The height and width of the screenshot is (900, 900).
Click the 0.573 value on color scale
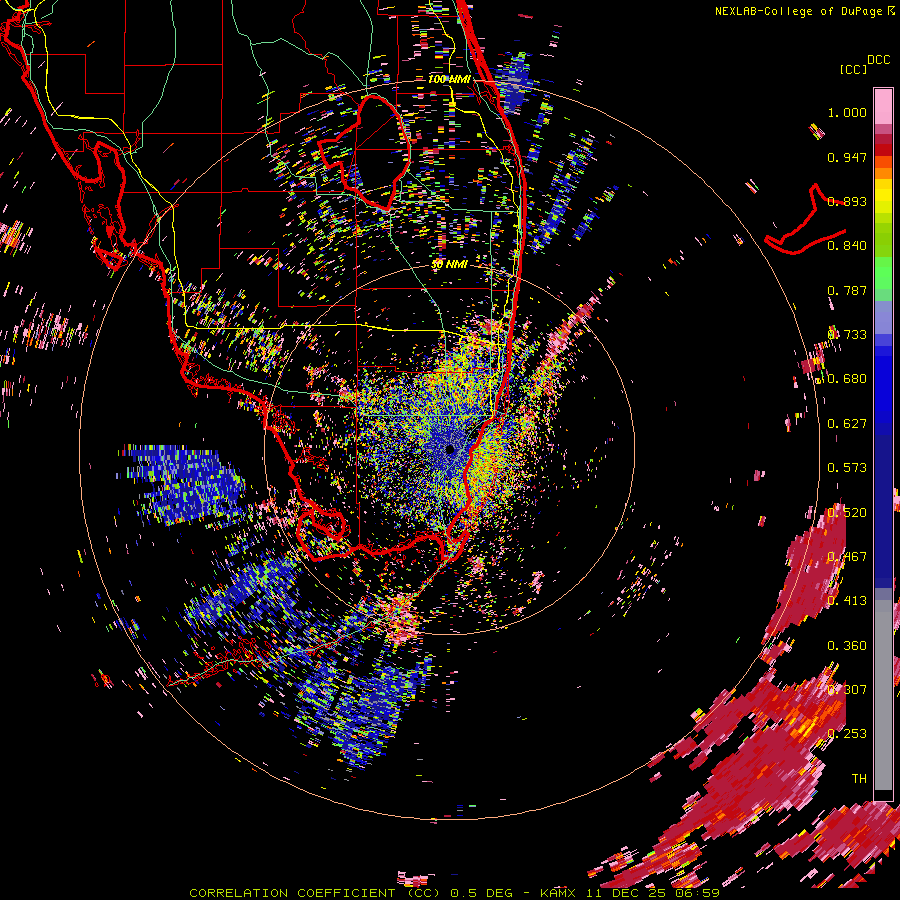(x=847, y=468)
